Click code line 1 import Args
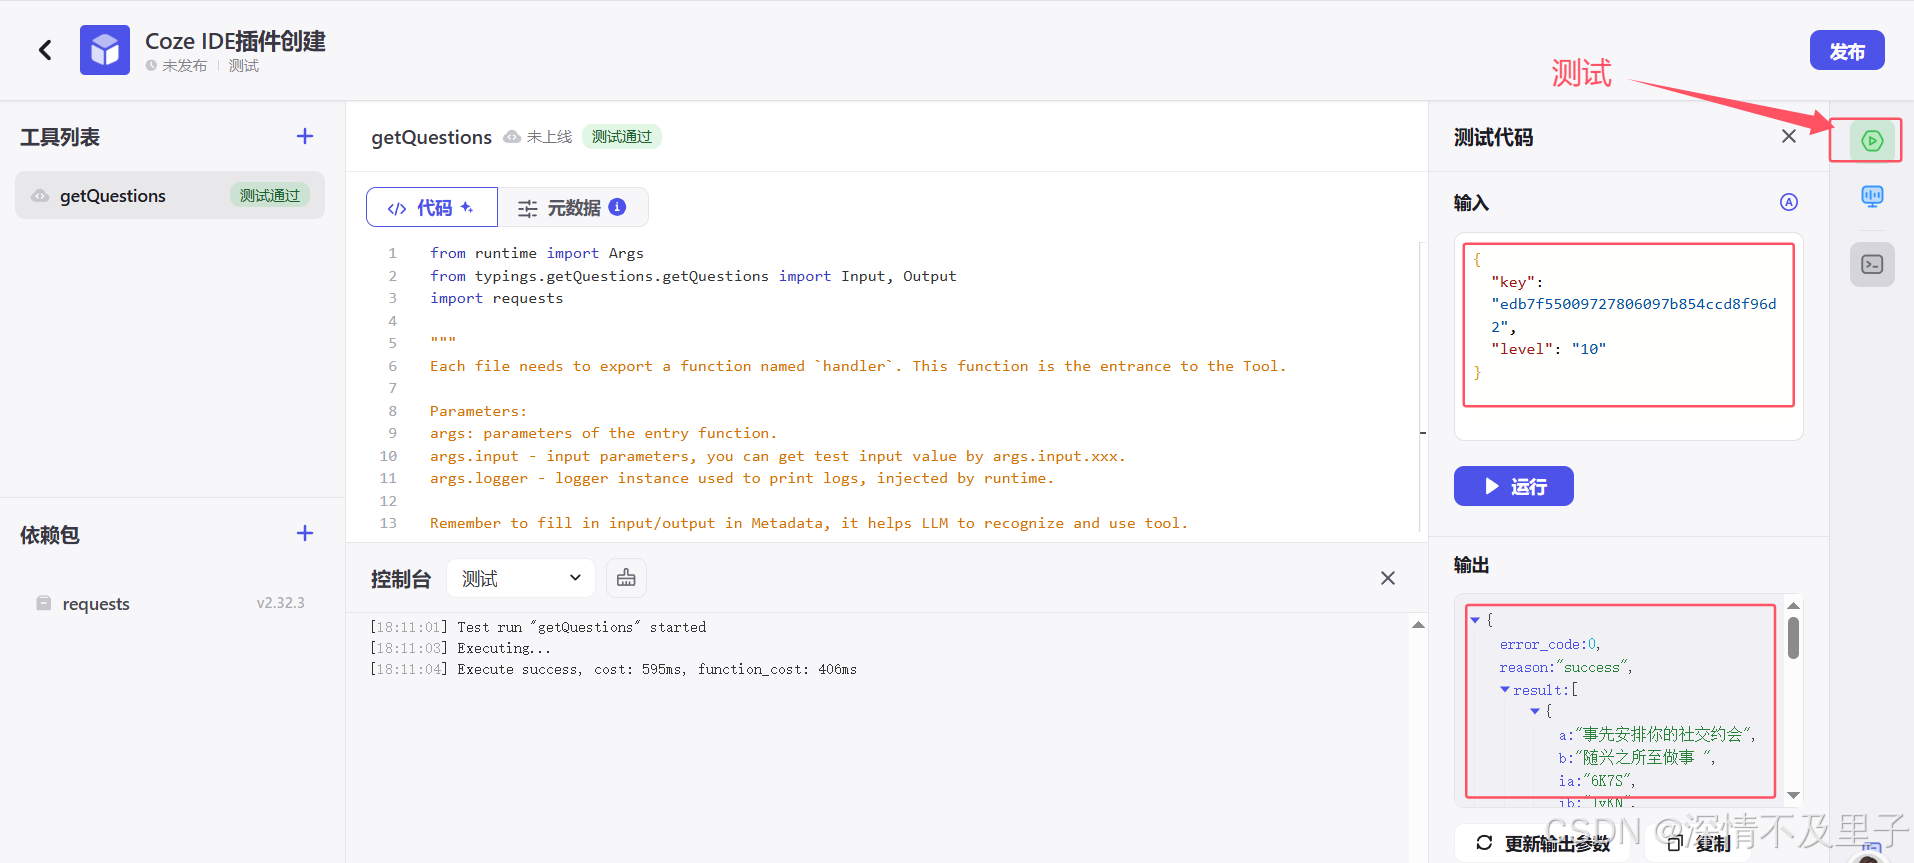 537,253
